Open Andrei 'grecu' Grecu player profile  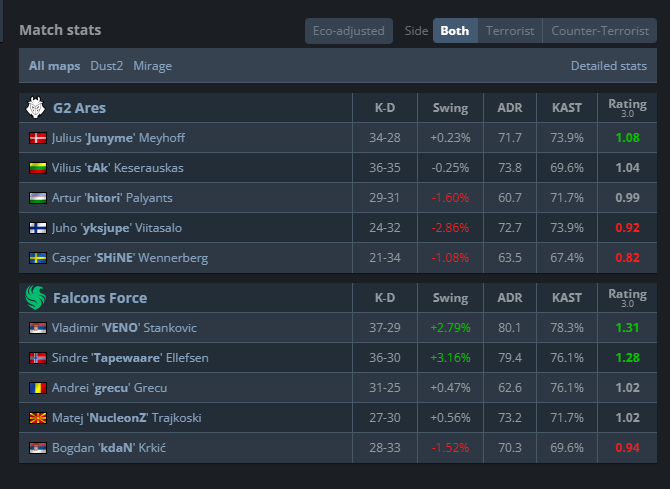pos(109,388)
